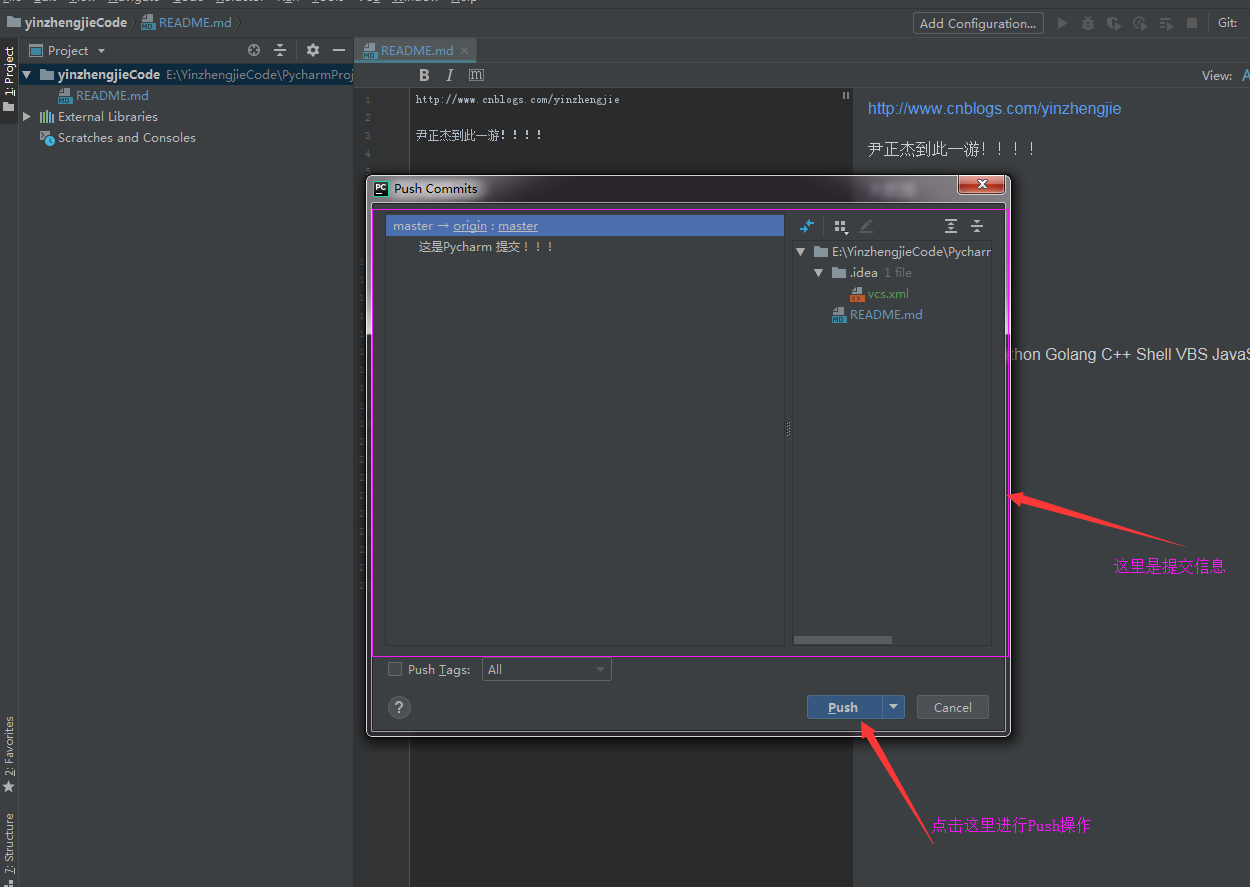
Task: Open Project panel settings gear
Action: [313, 50]
